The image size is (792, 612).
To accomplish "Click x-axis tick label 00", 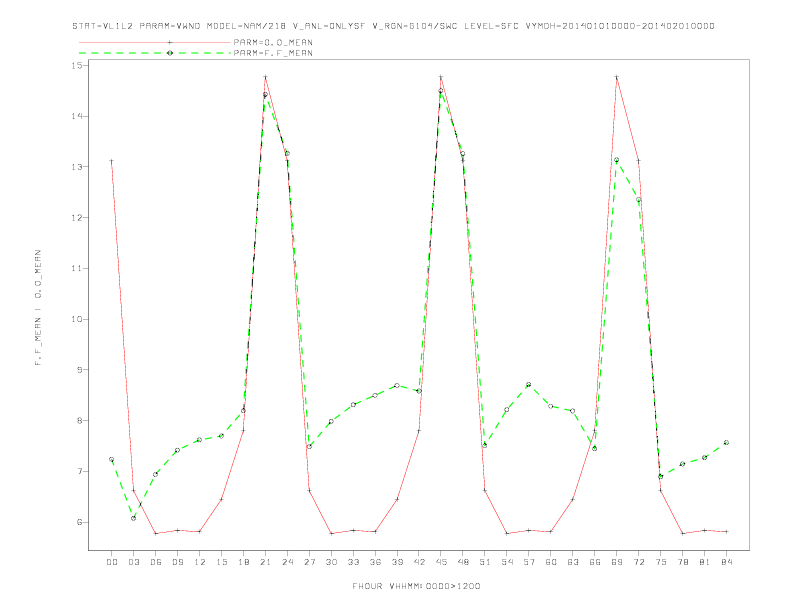I will (x=112, y=562).
